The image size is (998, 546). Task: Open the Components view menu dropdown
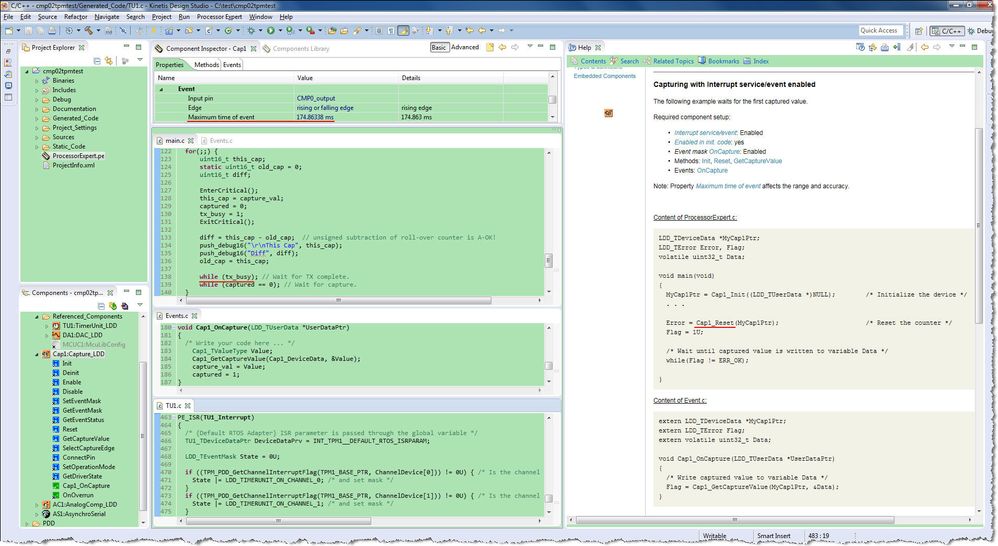click(x=140, y=306)
